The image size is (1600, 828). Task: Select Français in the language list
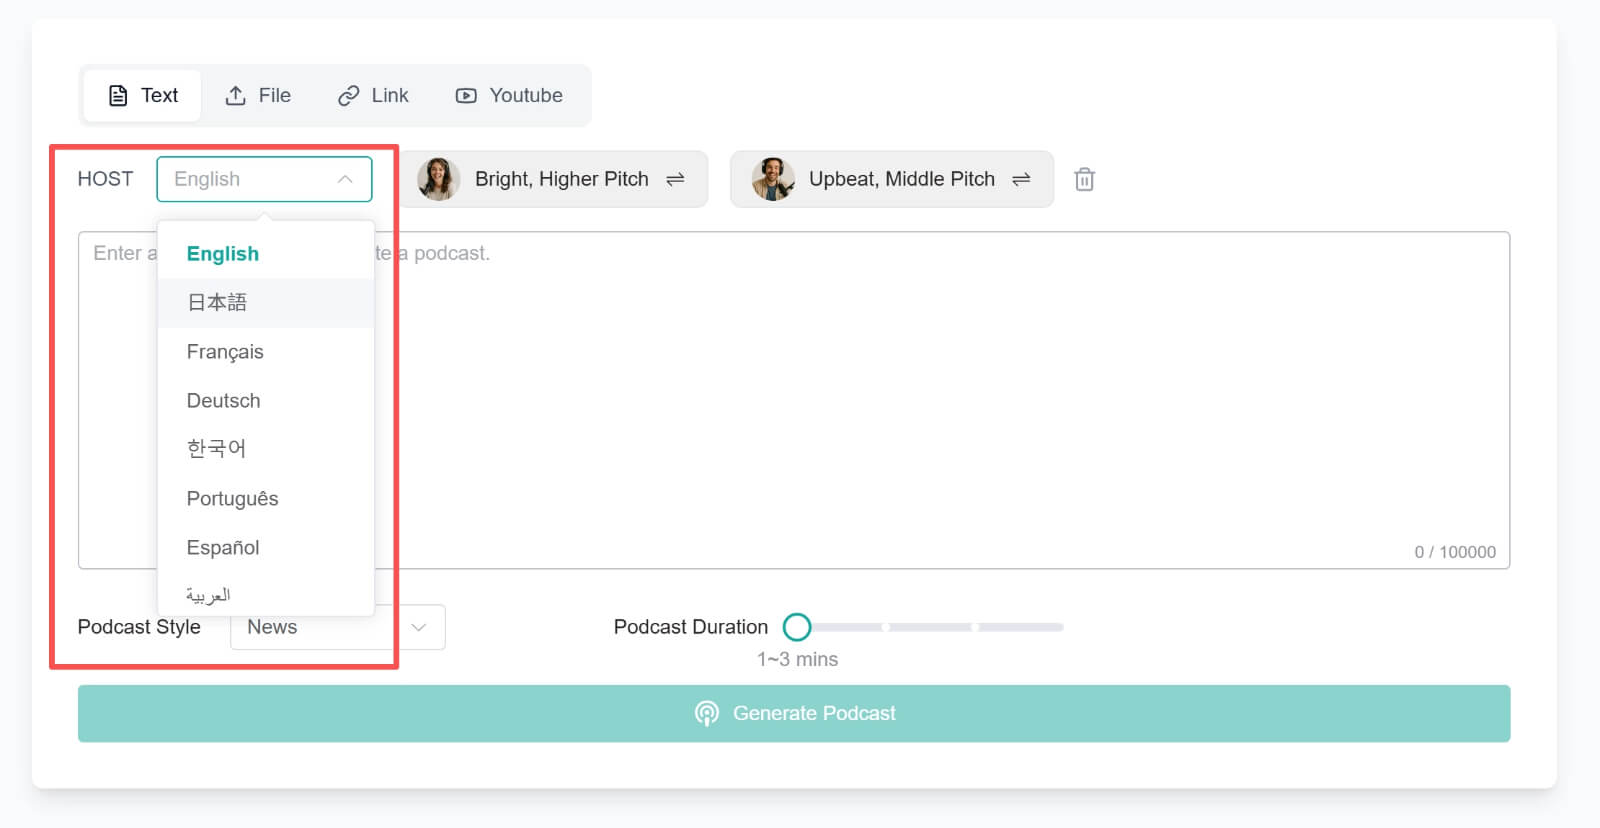(225, 352)
